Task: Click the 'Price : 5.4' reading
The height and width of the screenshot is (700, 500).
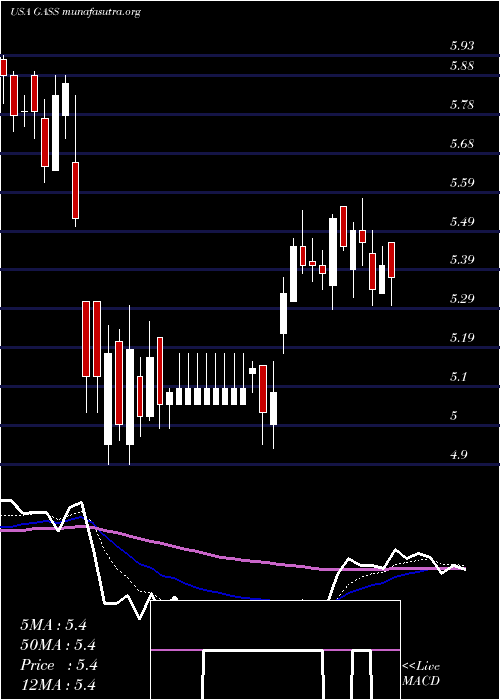Action: click(x=58, y=665)
